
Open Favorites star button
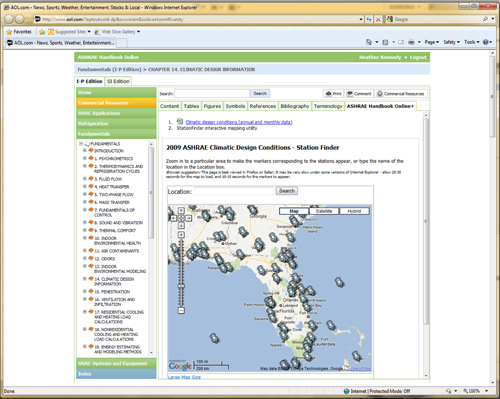19,32
